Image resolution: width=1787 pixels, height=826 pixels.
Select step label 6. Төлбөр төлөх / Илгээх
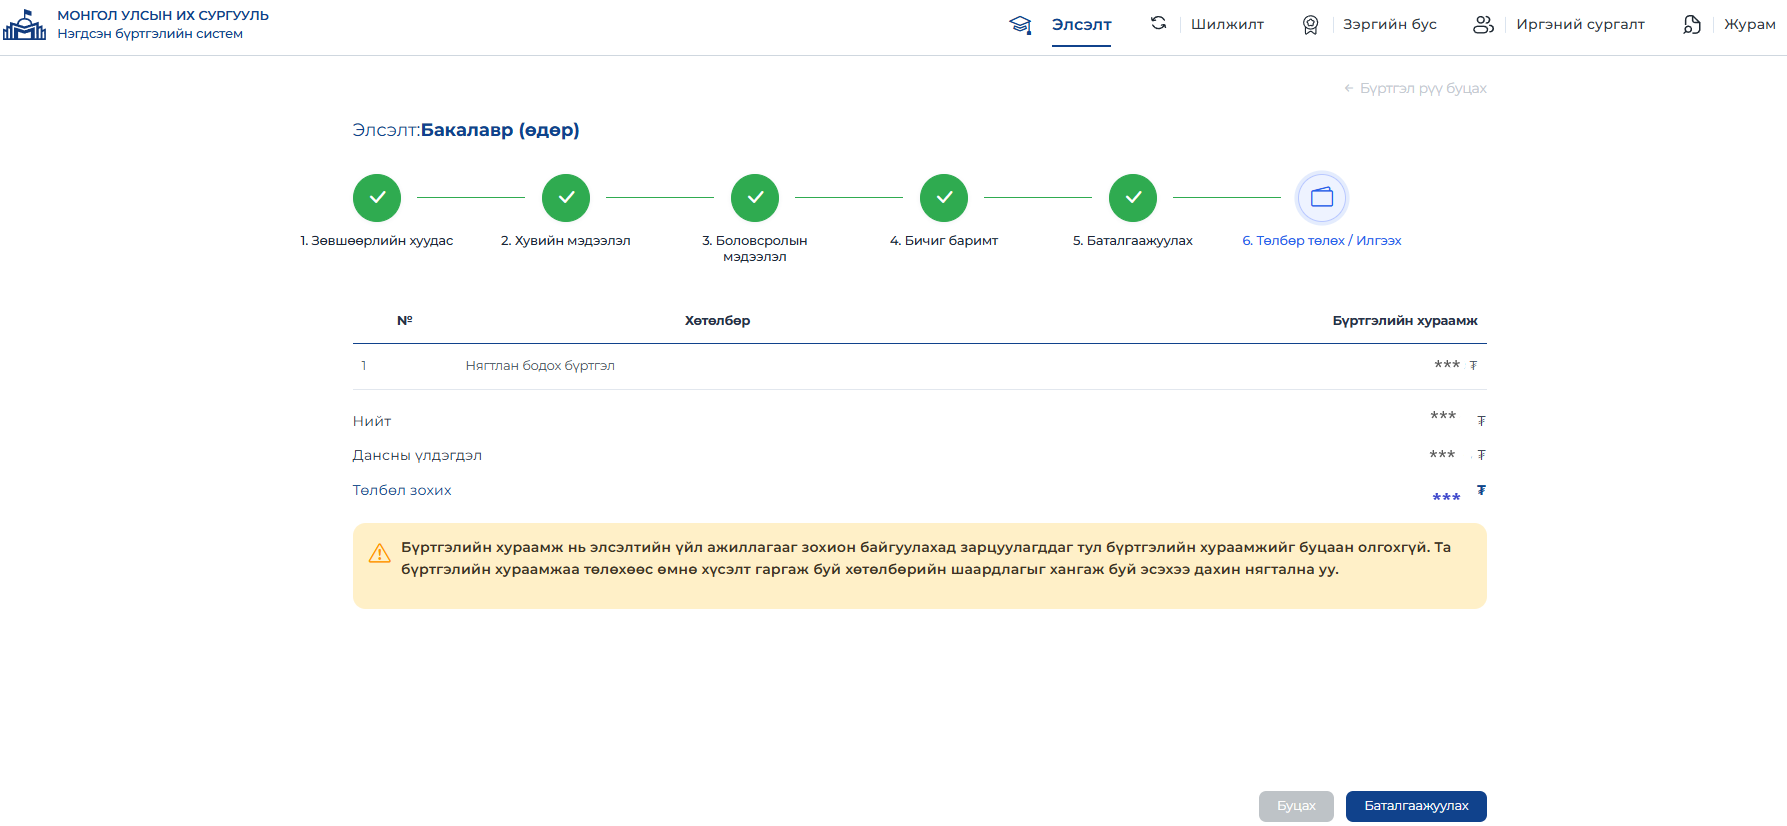(1322, 241)
